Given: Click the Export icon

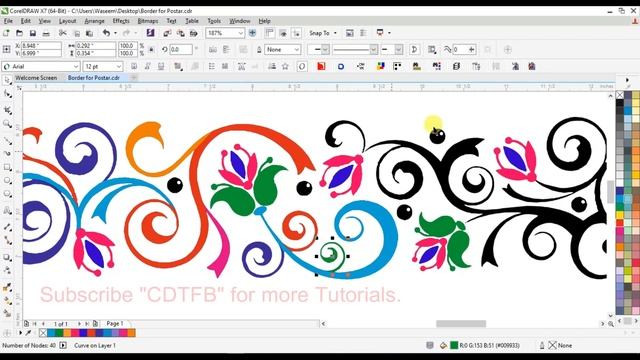Looking at the screenshot, I should 180,33.
